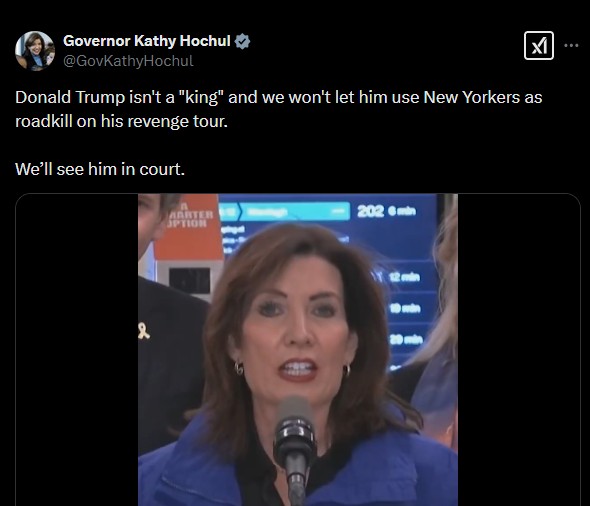
Task: Click the black letterbox left of the video
Action: [x=77, y=350]
